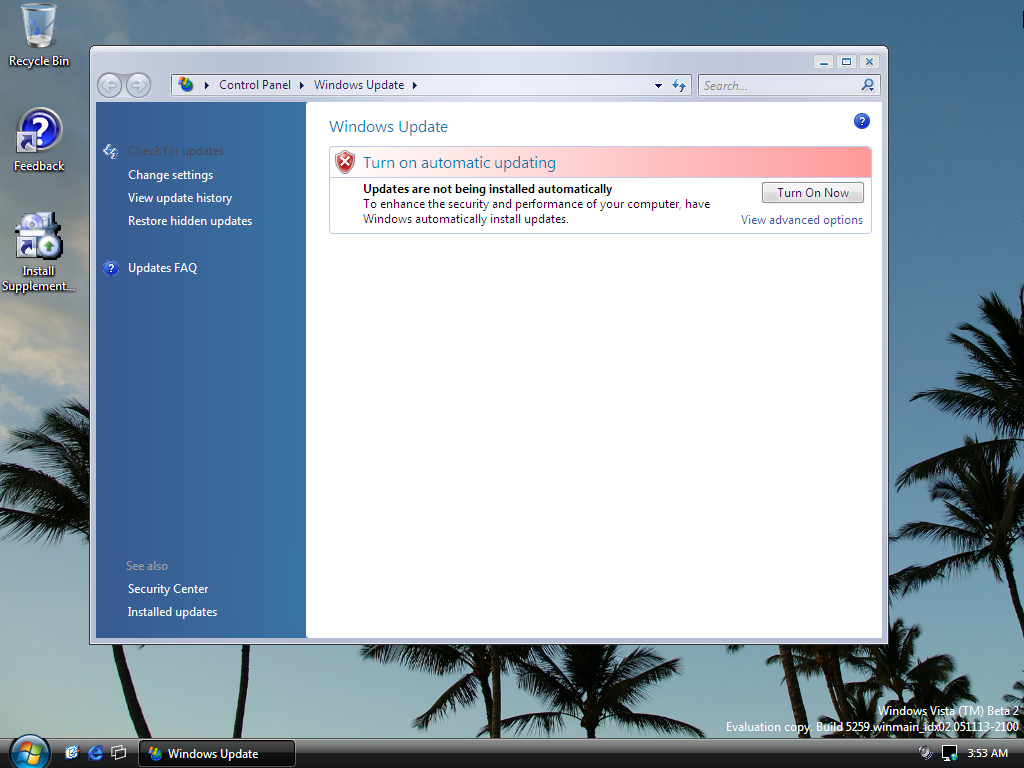Click the refresh icon in address bar
The width and height of the screenshot is (1024, 768).
pyautogui.click(x=679, y=86)
